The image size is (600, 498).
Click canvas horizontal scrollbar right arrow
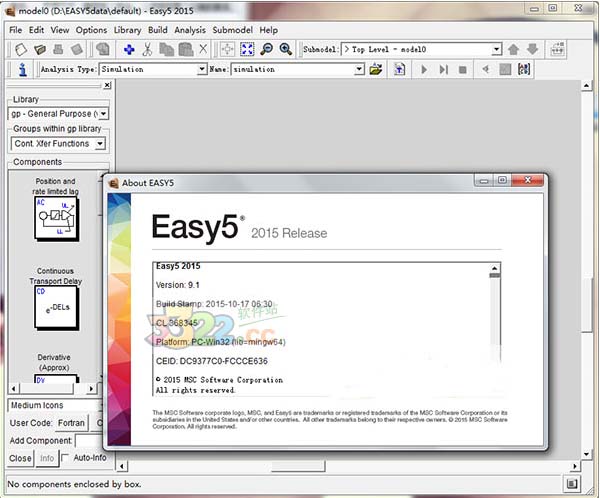(x=574, y=466)
